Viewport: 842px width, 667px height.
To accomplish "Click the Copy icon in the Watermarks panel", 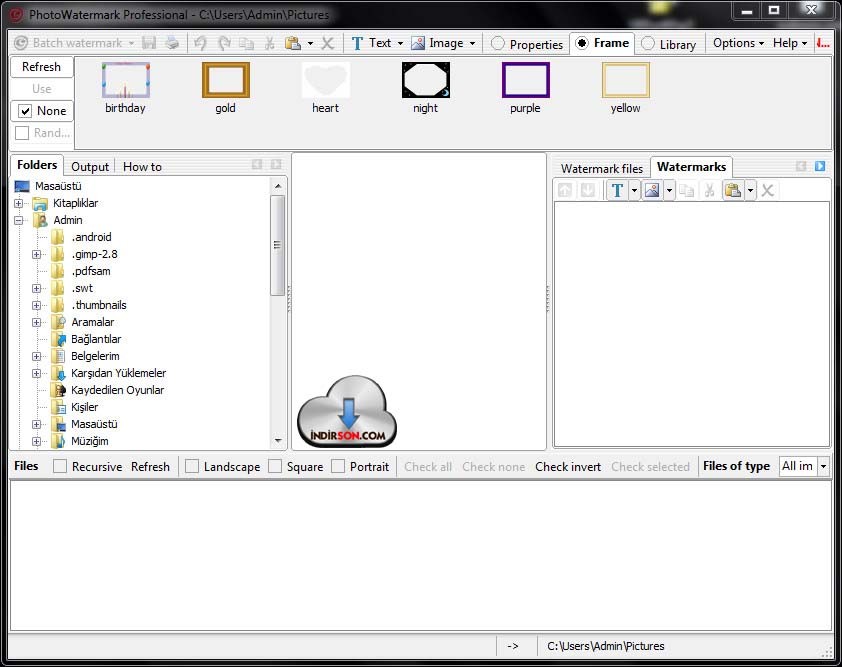I will 686,190.
